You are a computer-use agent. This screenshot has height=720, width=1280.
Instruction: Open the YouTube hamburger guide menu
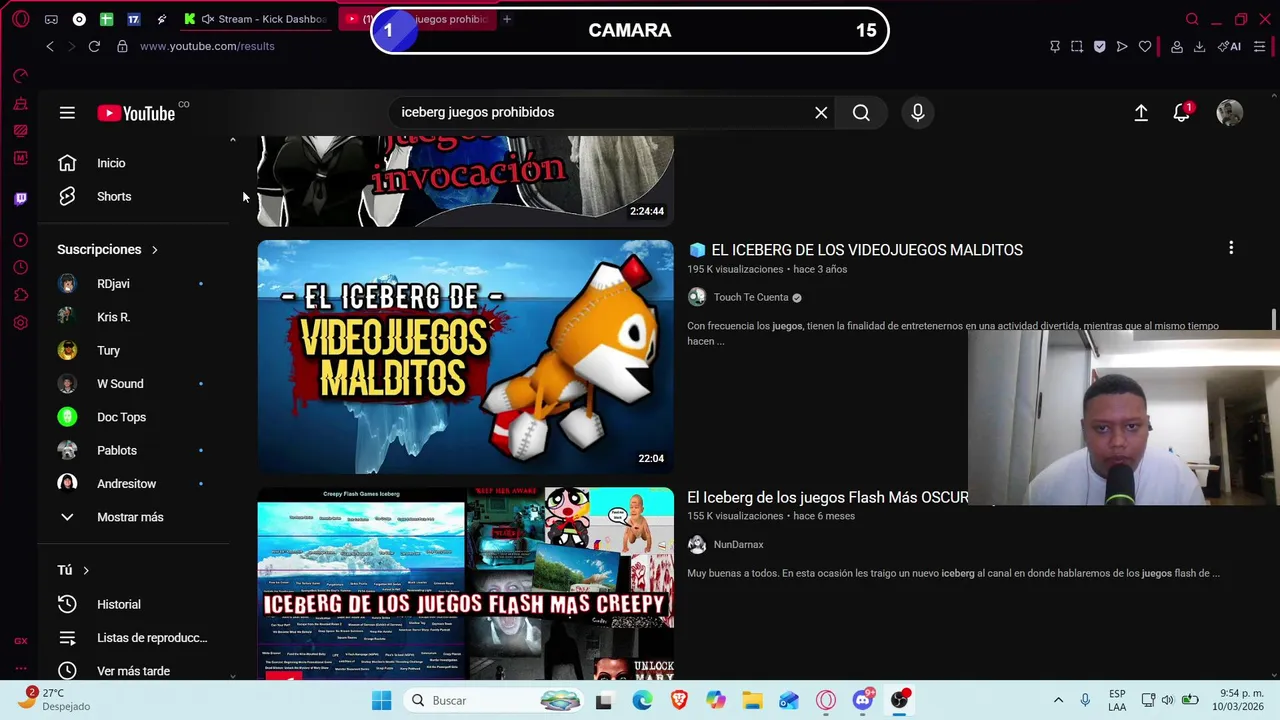pyautogui.click(x=67, y=113)
